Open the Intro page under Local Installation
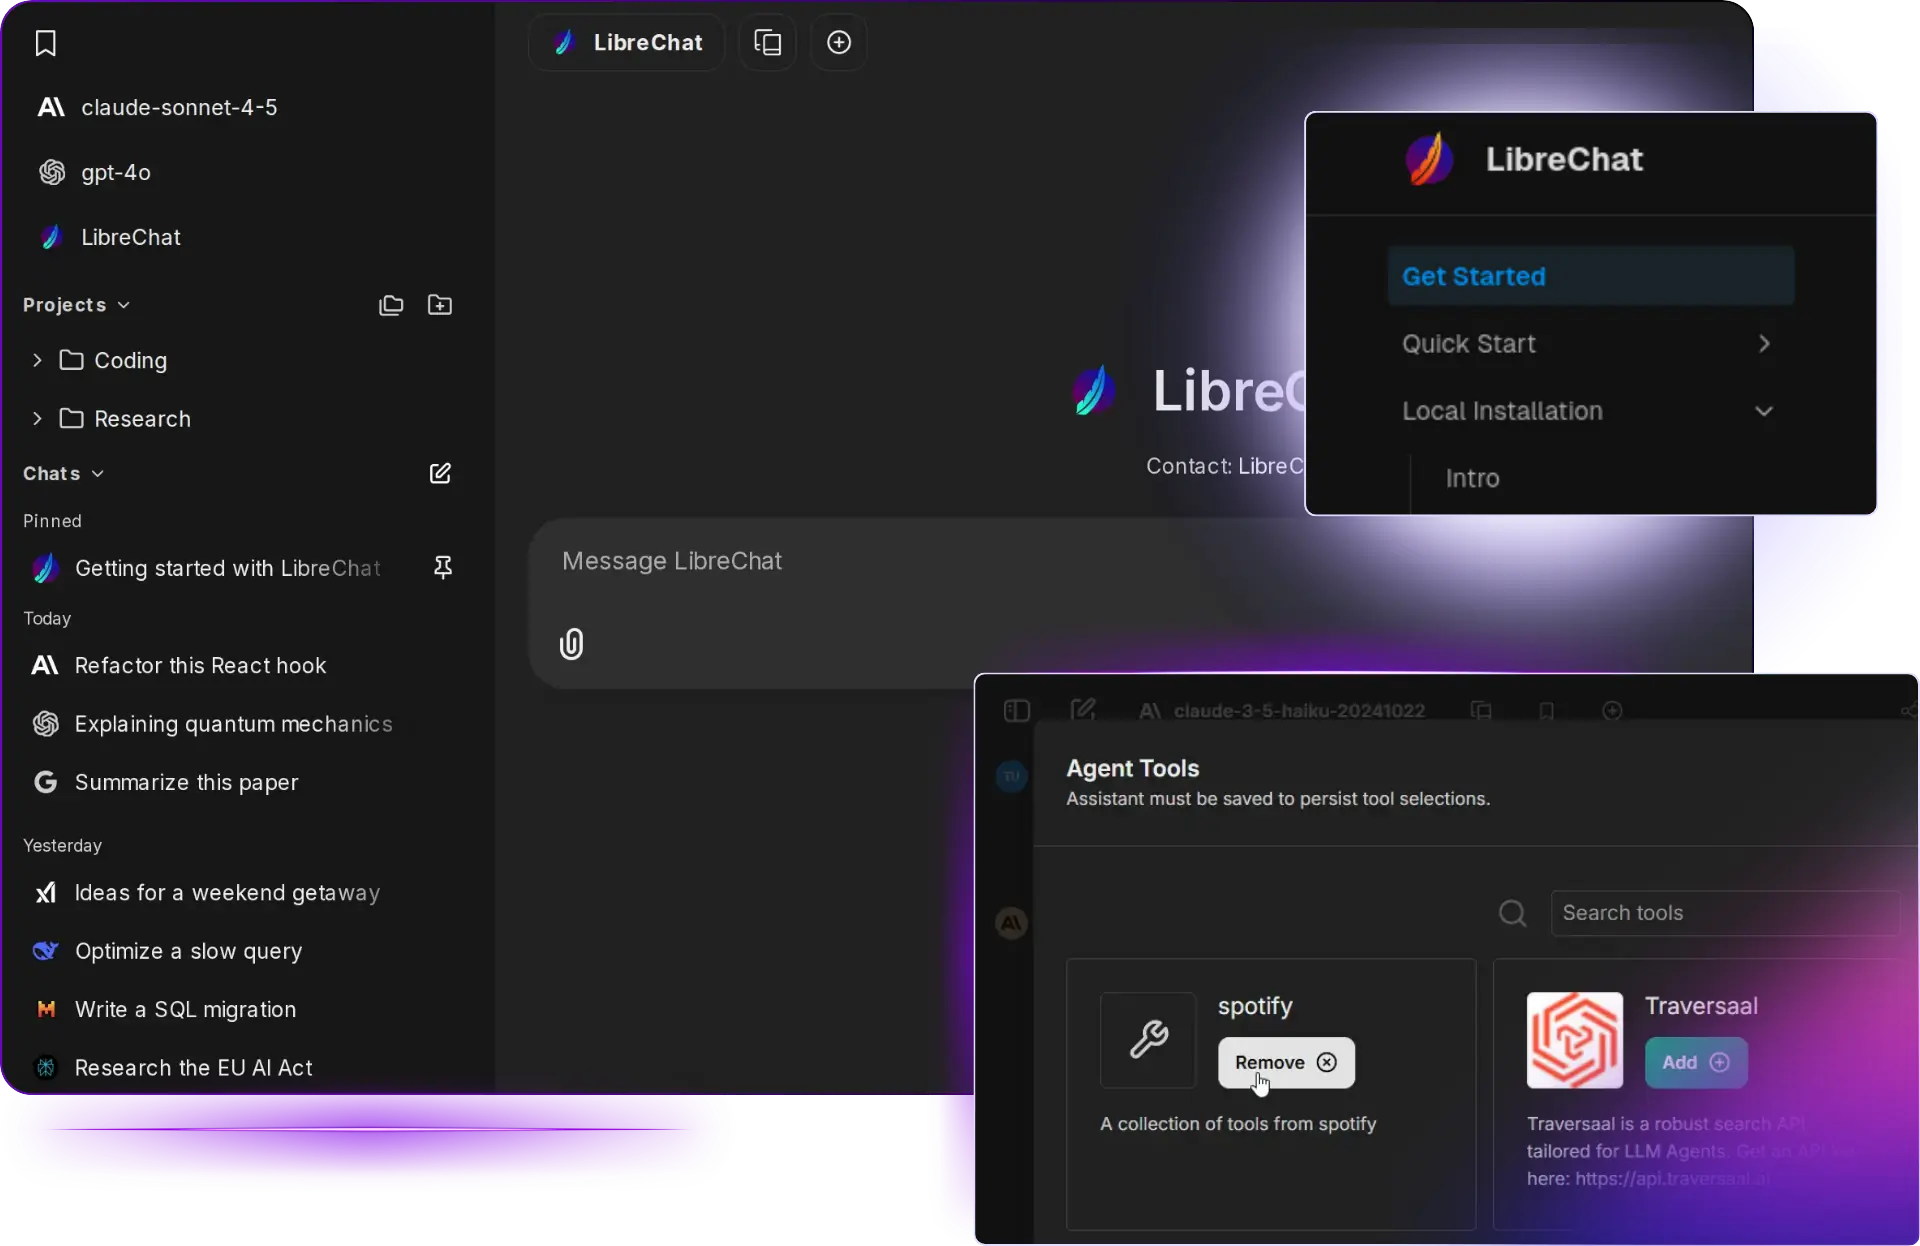Image resolution: width=1920 pixels, height=1246 pixels. tap(1472, 478)
